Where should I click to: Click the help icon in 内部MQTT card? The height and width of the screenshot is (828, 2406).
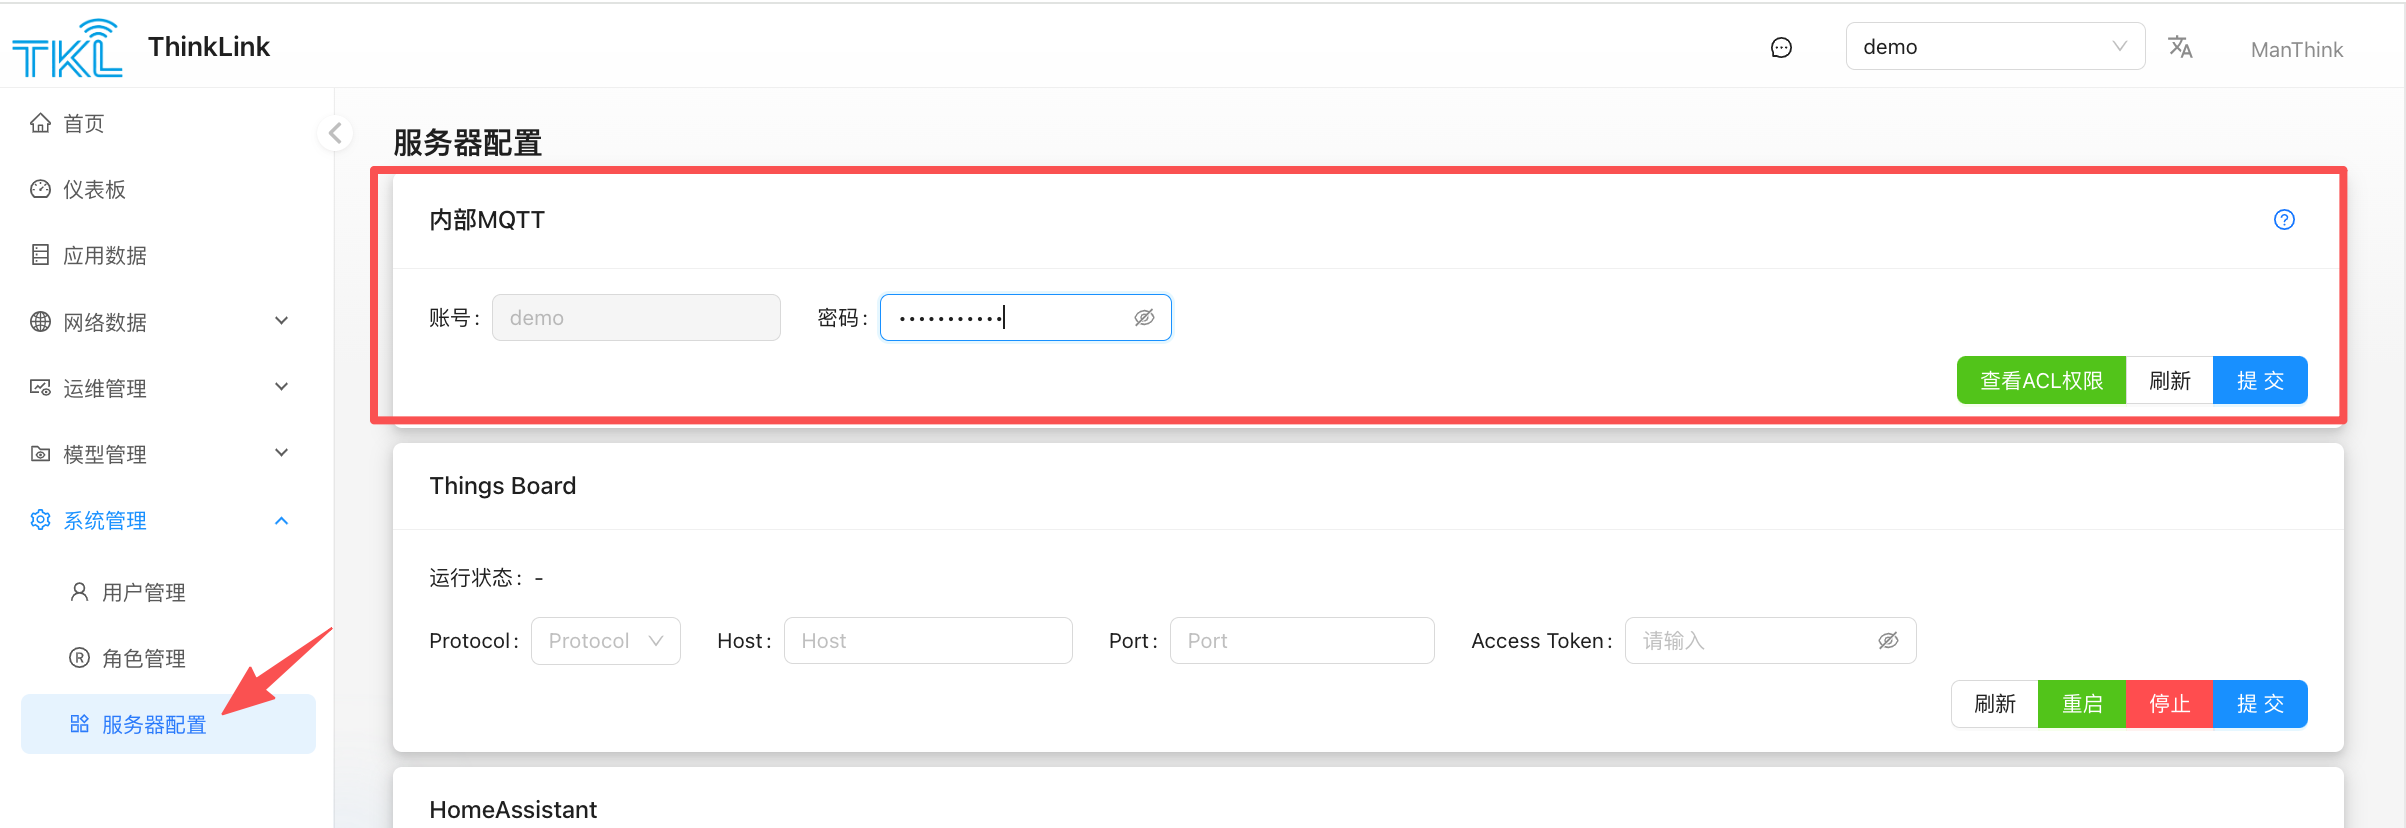2284,220
